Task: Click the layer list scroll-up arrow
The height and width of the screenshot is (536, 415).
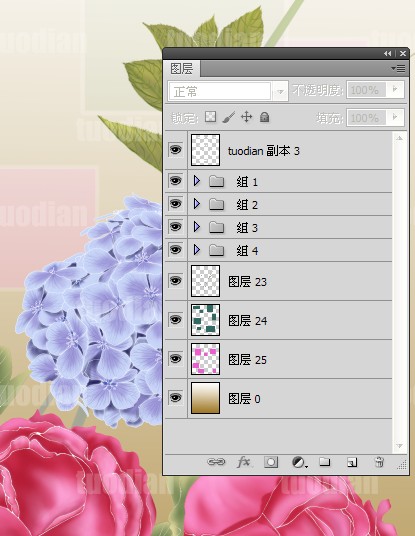Action: pyautogui.click(x=399, y=138)
